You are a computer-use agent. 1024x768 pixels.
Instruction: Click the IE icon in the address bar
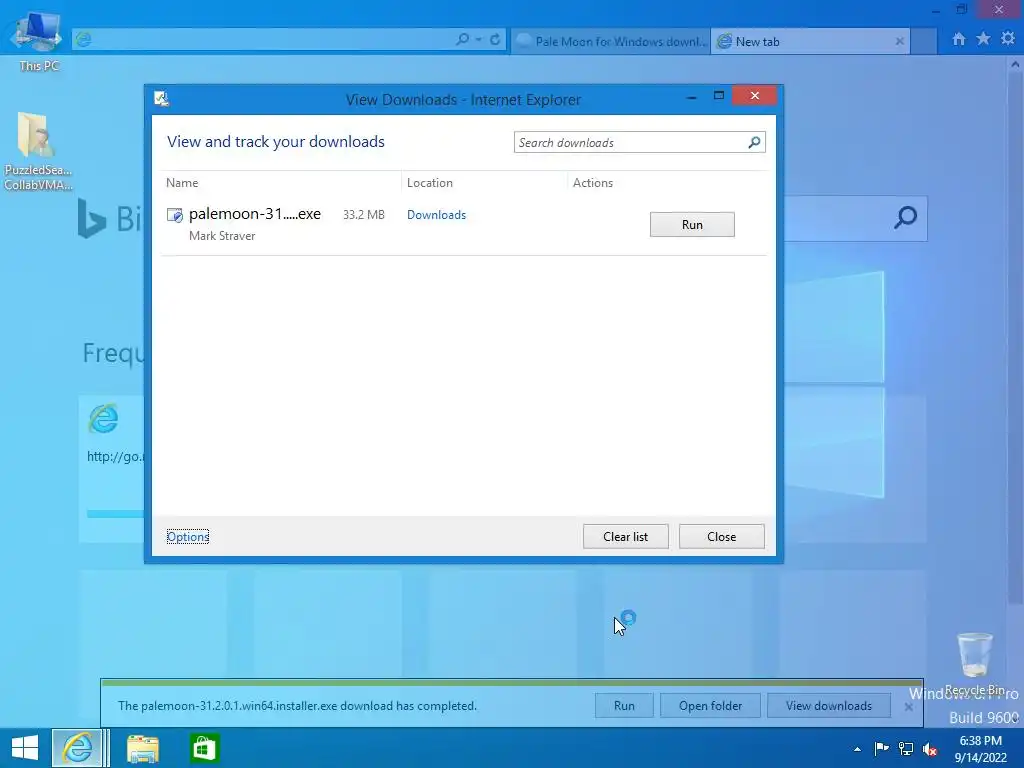(x=83, y=39)
